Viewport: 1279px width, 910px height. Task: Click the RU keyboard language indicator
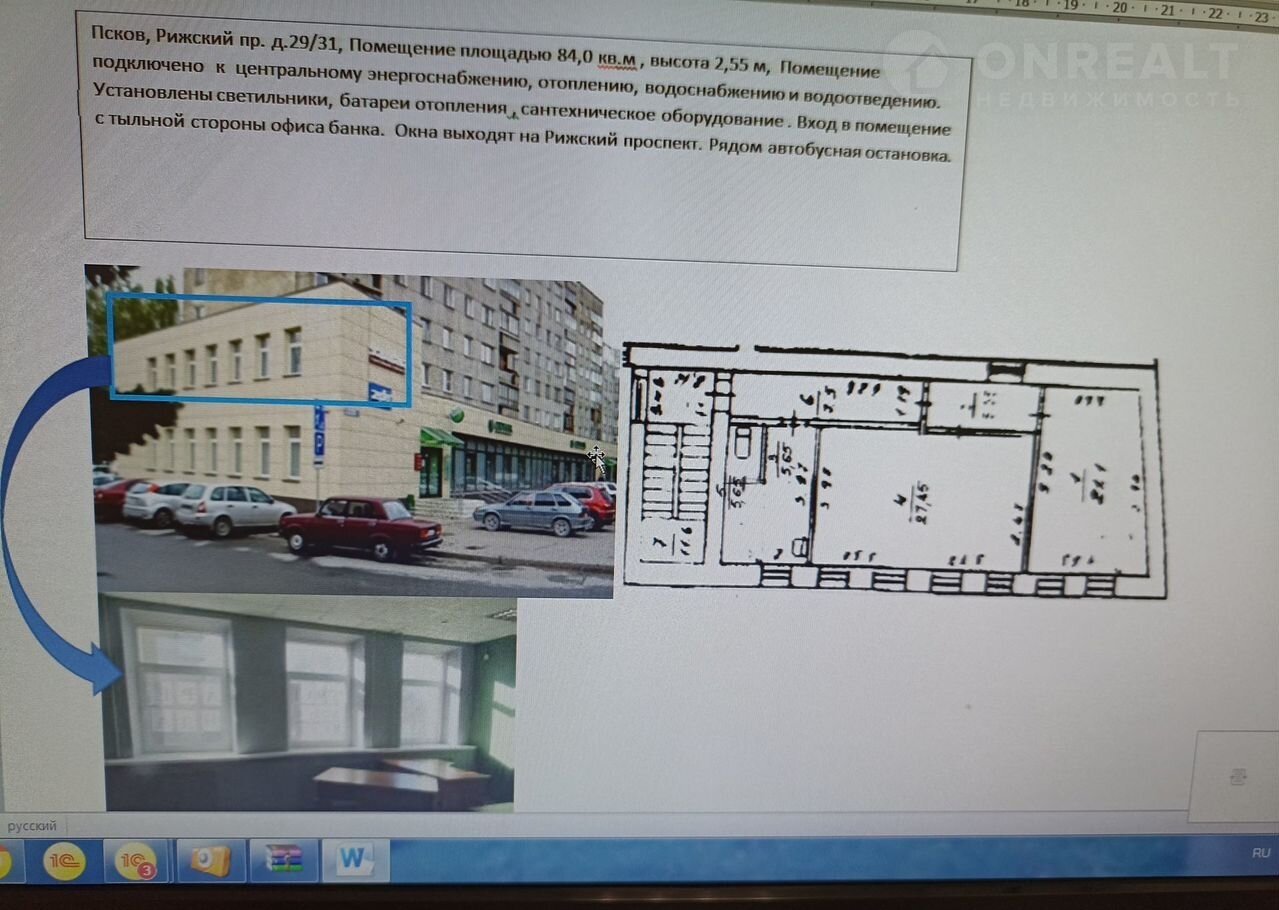1260,853
